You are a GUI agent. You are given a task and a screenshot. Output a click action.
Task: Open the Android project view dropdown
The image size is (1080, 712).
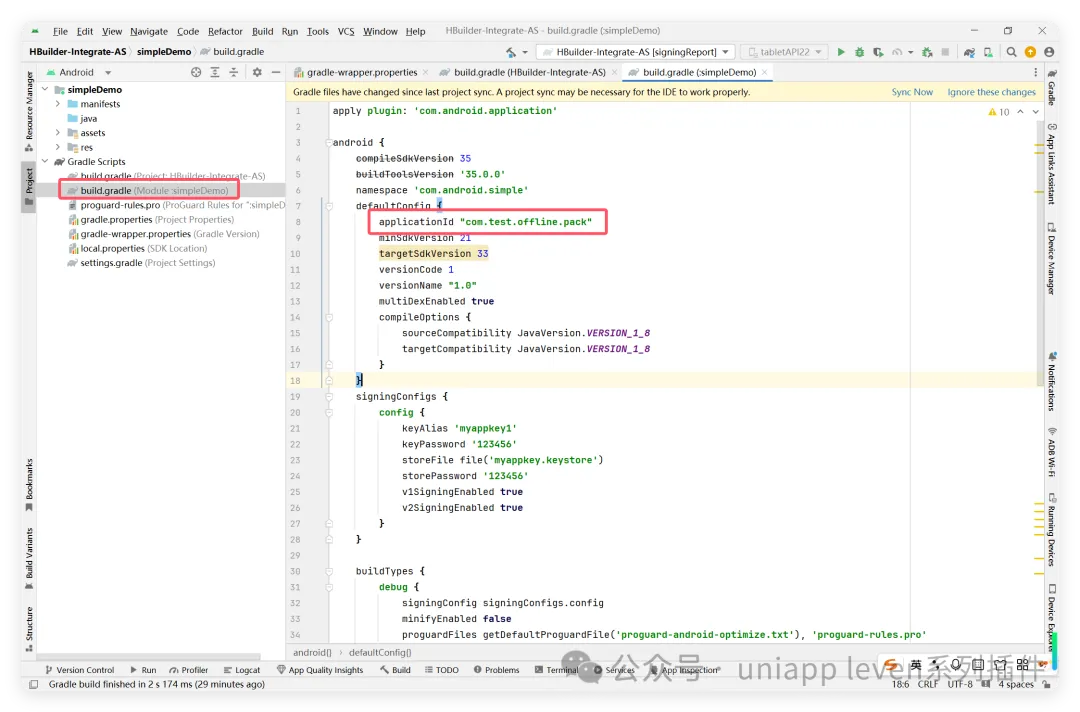pyautogui.click(x=78, y=72)
